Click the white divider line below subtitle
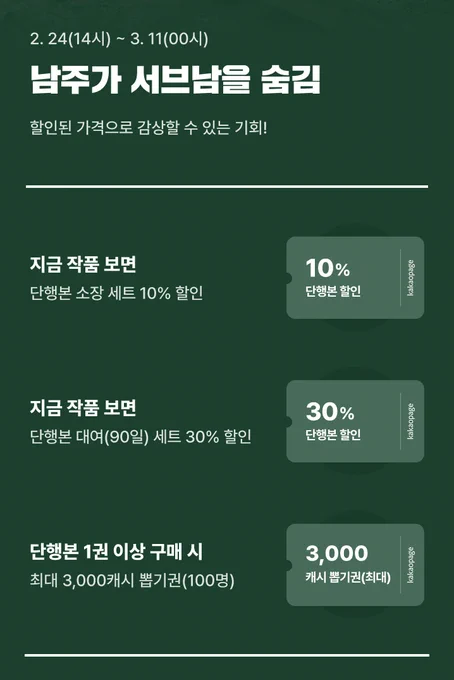Screen dimensions: 454x680 pyautogui.click(x=227, y=186)
